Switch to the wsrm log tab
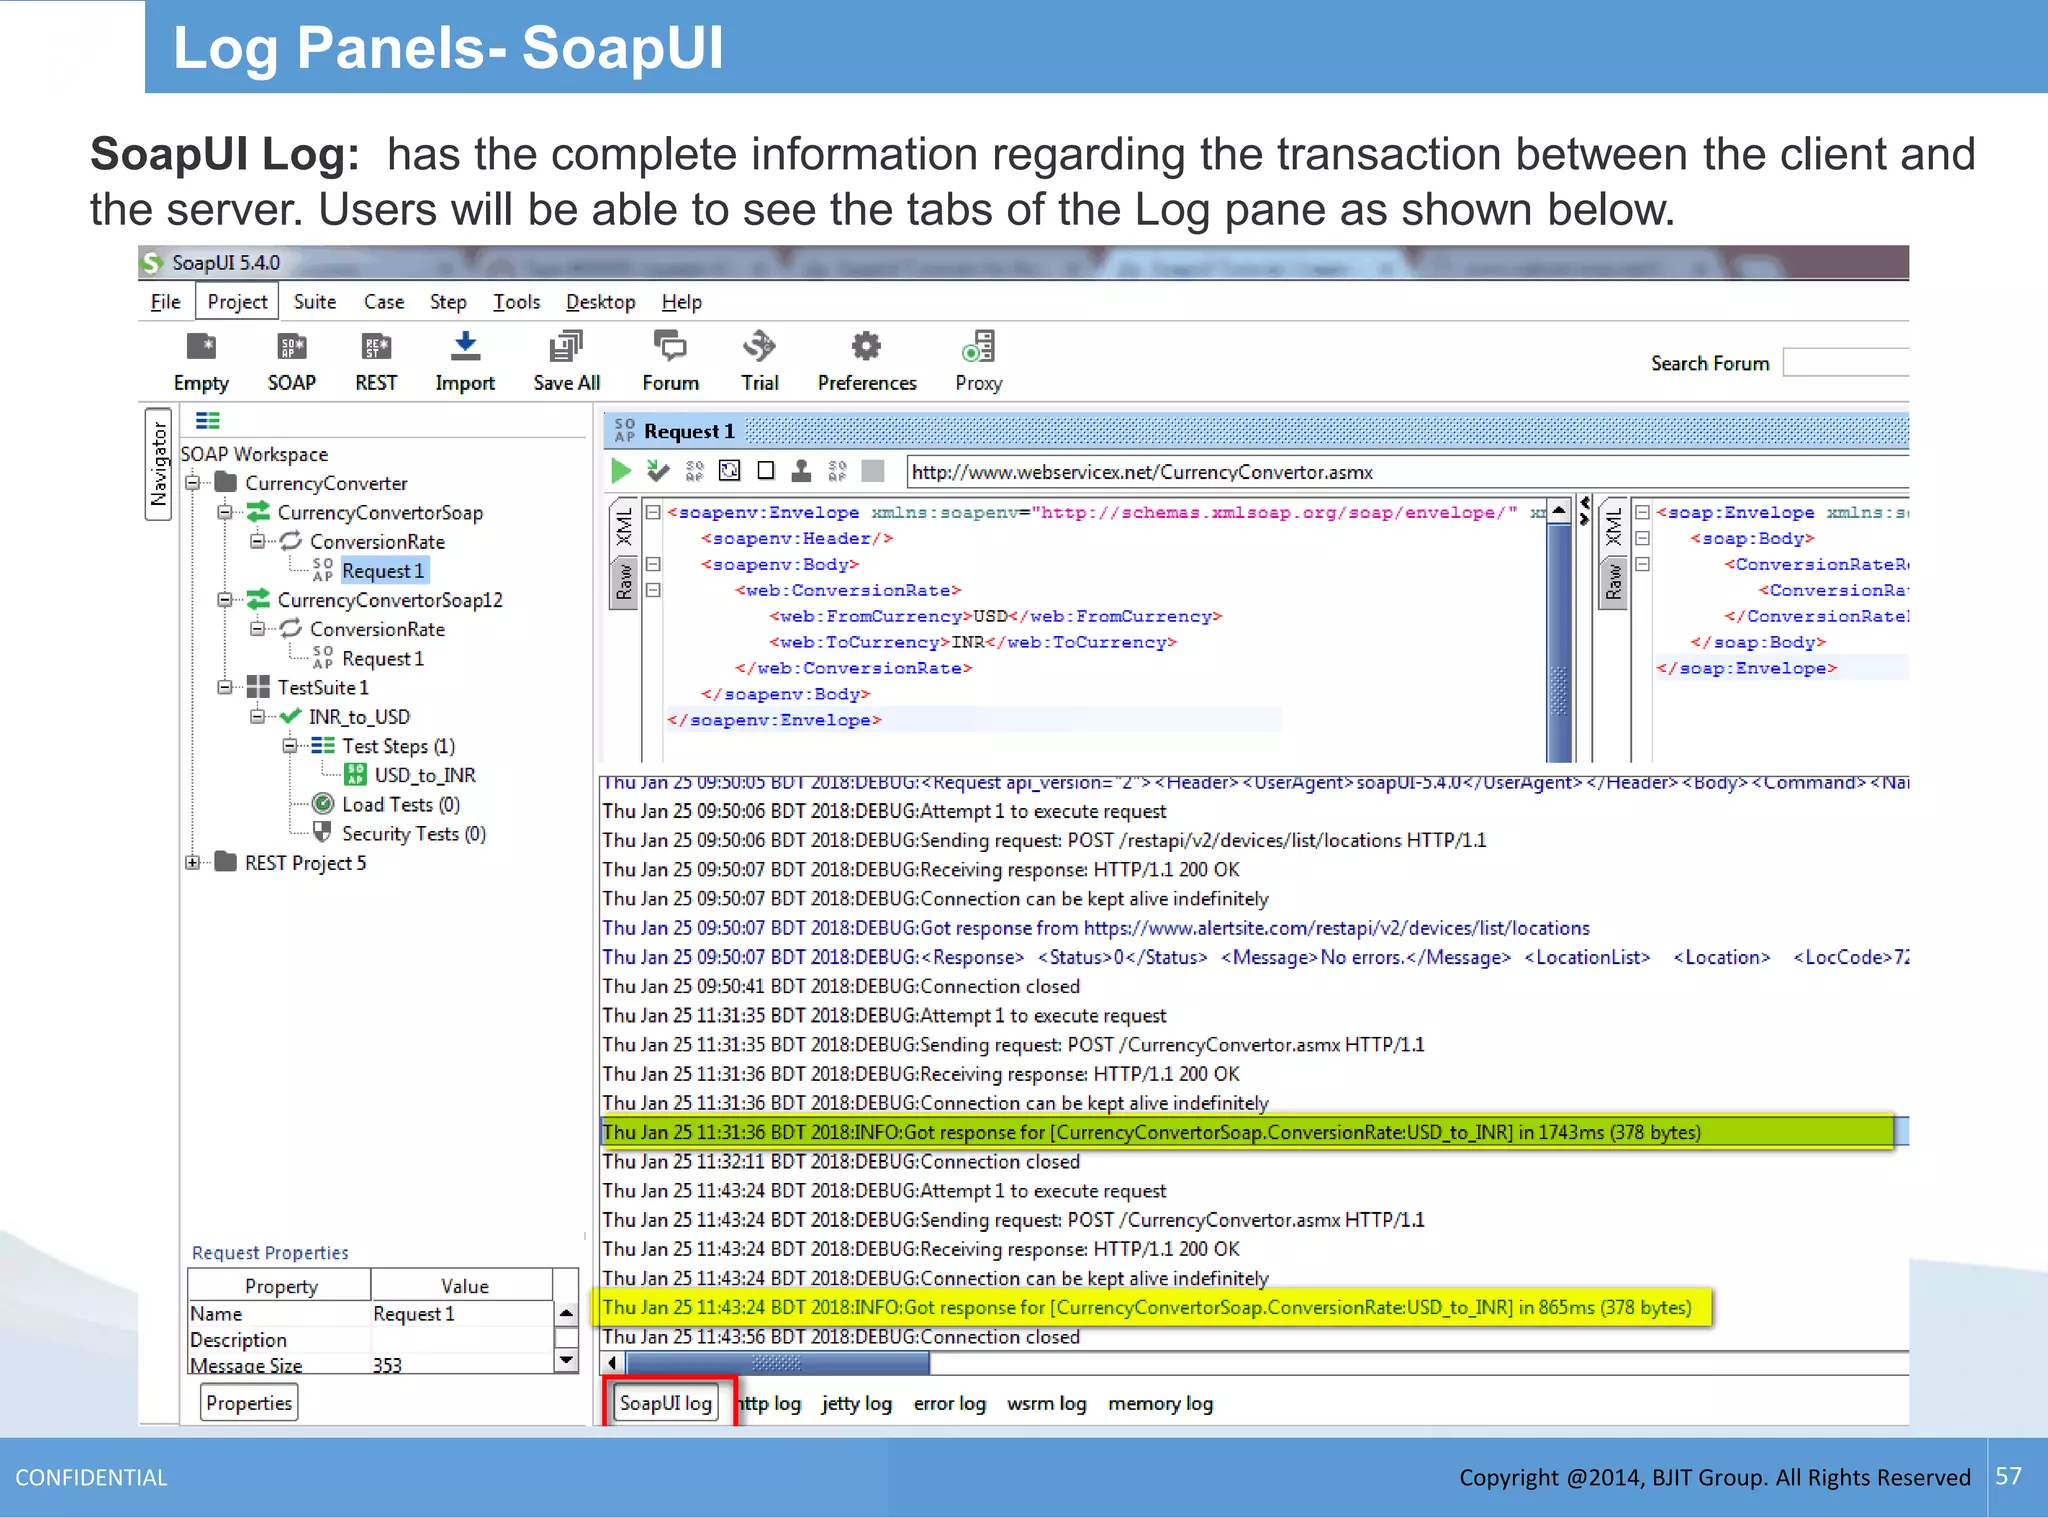The width and height of the screenshot is (2048, 1518). [x=1046, y=1403]
